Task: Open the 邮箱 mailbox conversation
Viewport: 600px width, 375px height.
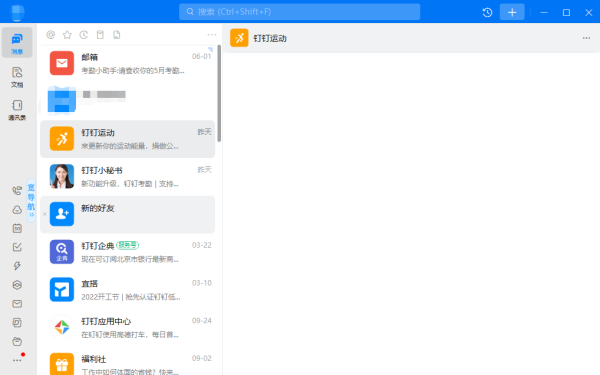Action: point(127,64)
